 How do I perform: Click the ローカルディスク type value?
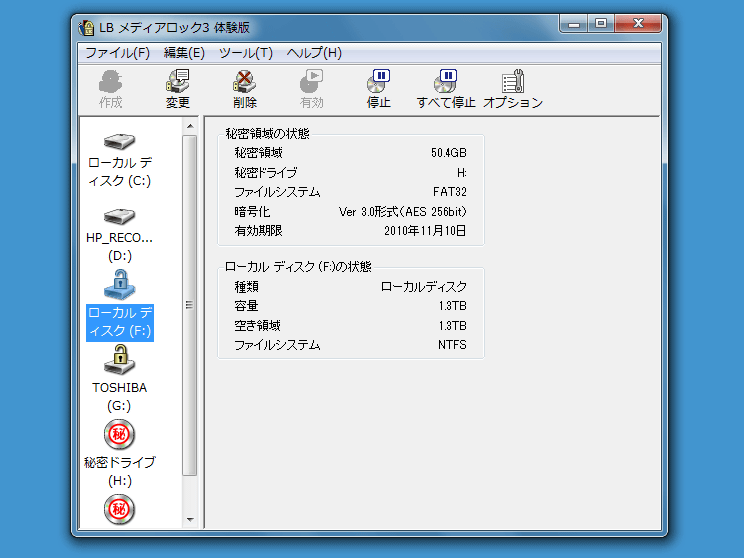pyautogui.click(x=424, y=287)
